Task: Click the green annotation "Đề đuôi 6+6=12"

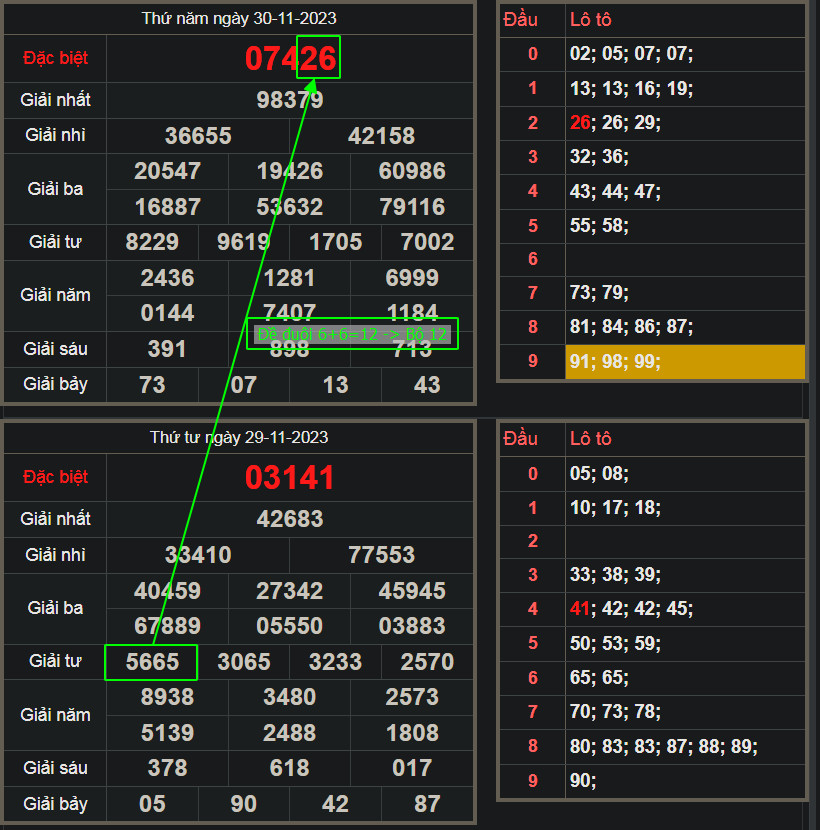Action: tap(352, 334)
